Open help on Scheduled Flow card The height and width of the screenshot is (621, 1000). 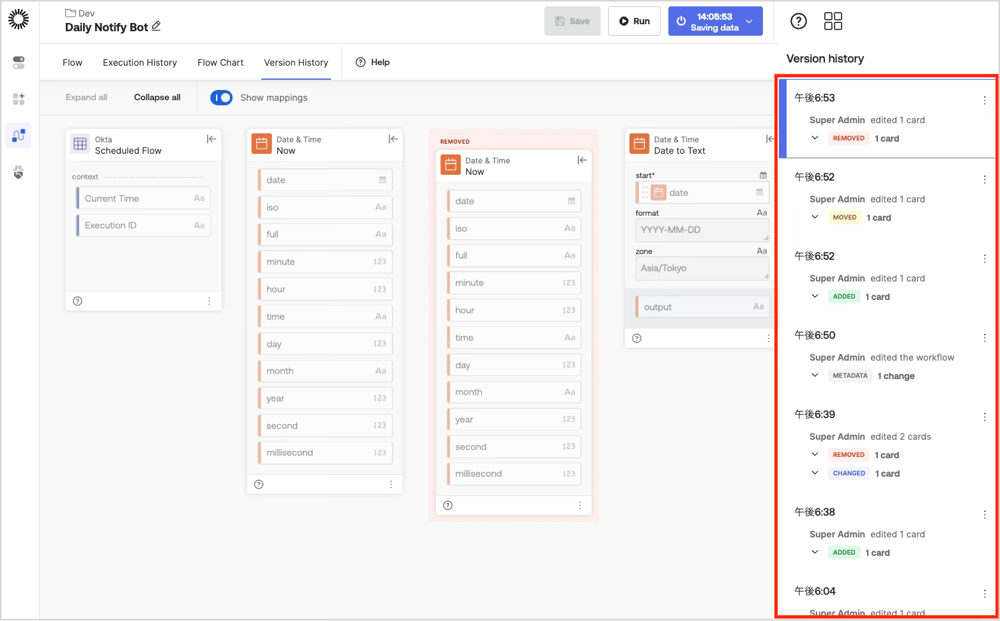[x=77, y=301]
